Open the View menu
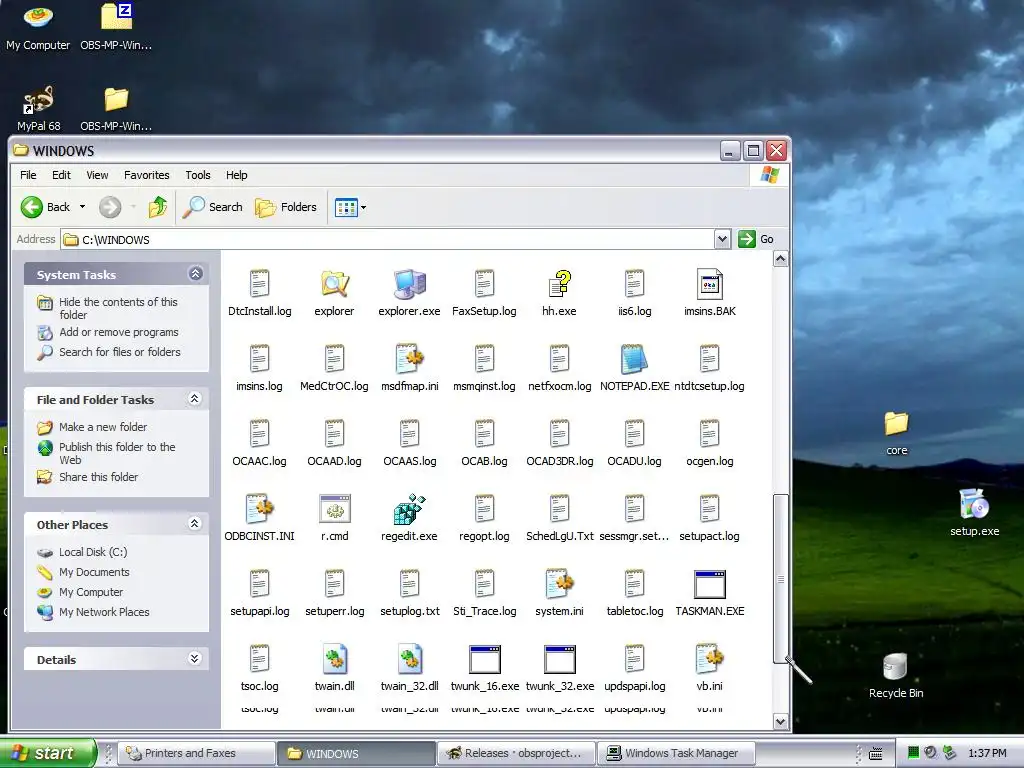This screenshot has height=768, width=1024. point(97,175)
